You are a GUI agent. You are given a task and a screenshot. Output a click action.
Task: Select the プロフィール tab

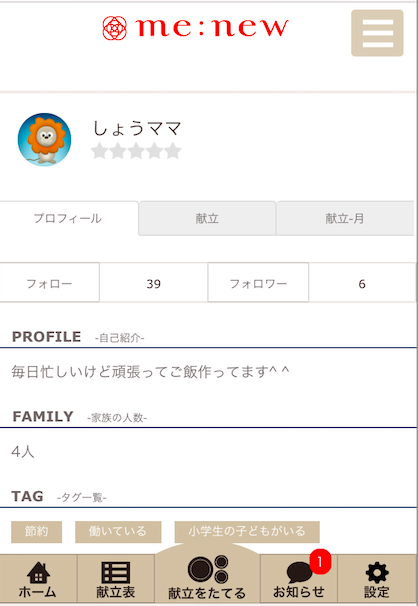[68, 218]
